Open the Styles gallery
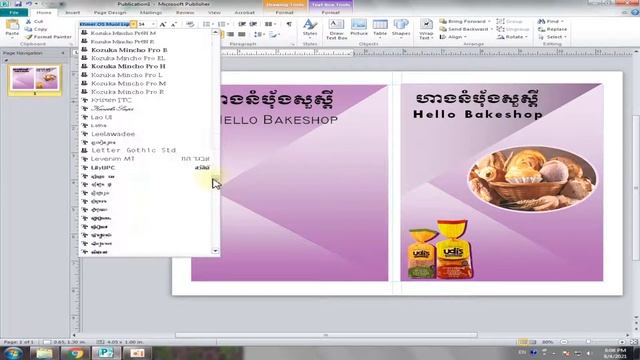 pos(310,29)
